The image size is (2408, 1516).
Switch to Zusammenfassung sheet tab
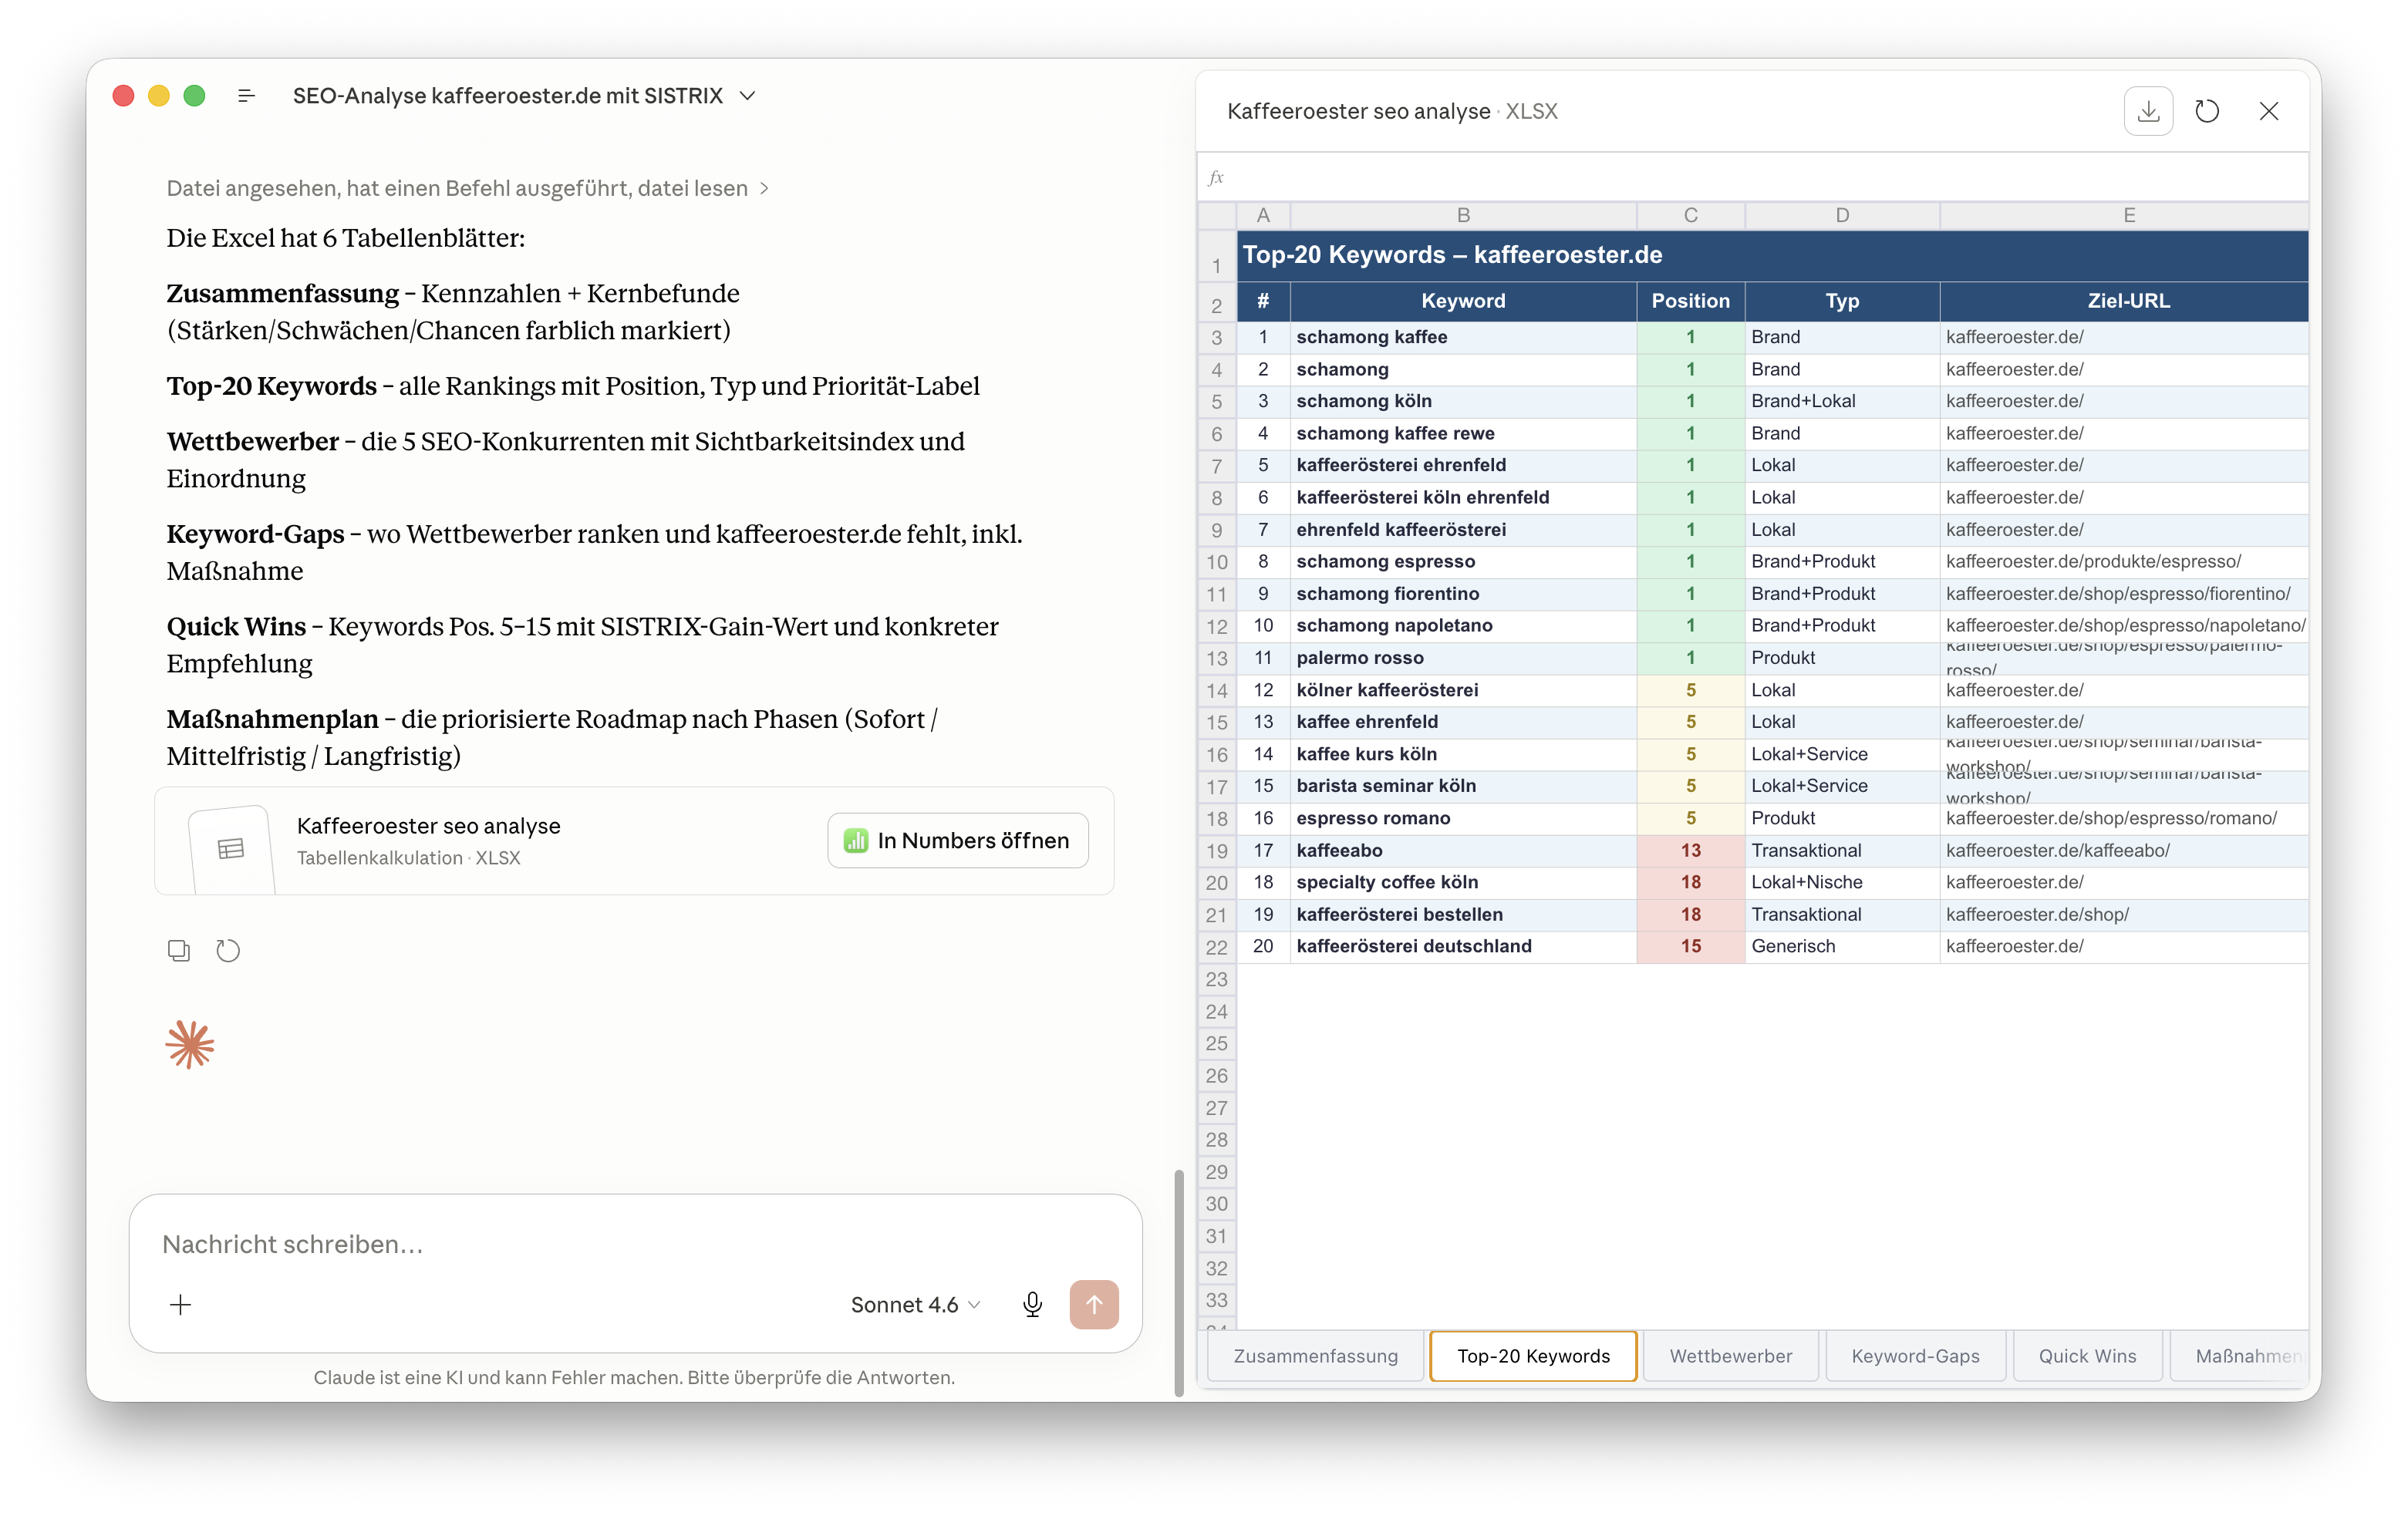coord(1315,1356)
